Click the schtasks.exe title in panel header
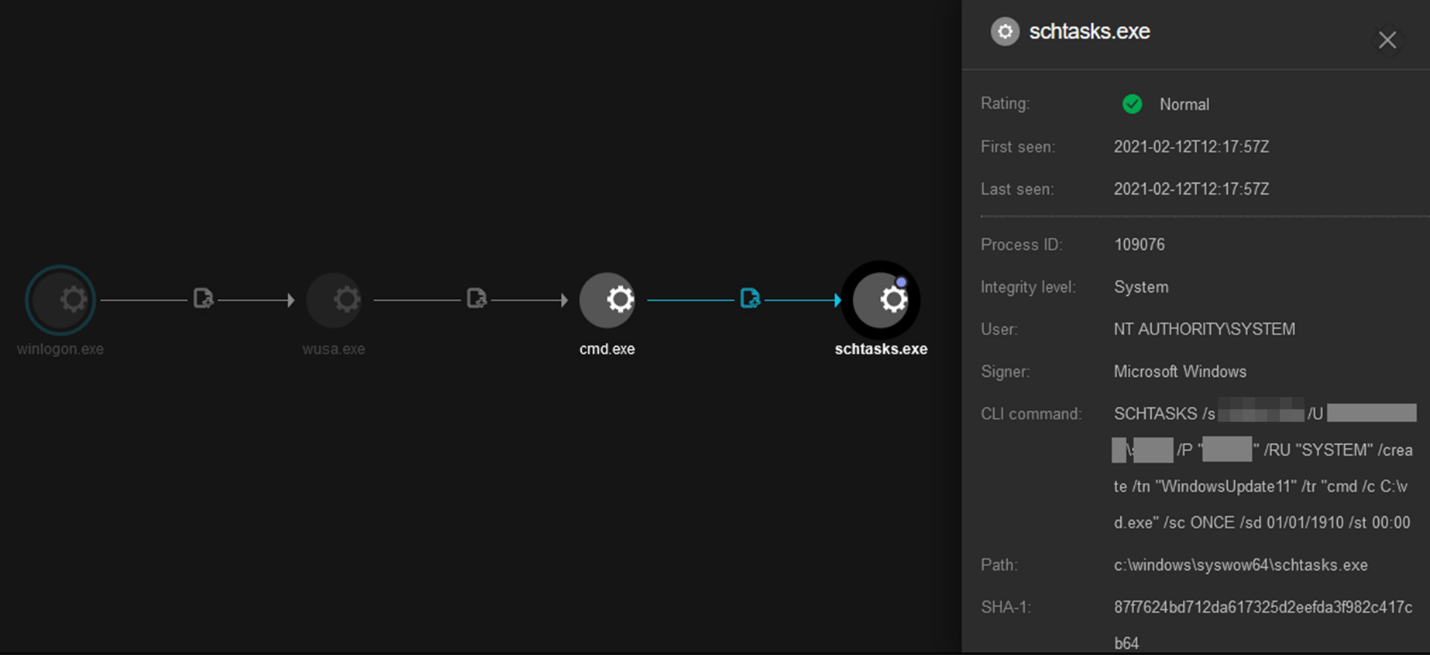Screen dimensions: 1430x655 click(x=1089, y=32)
